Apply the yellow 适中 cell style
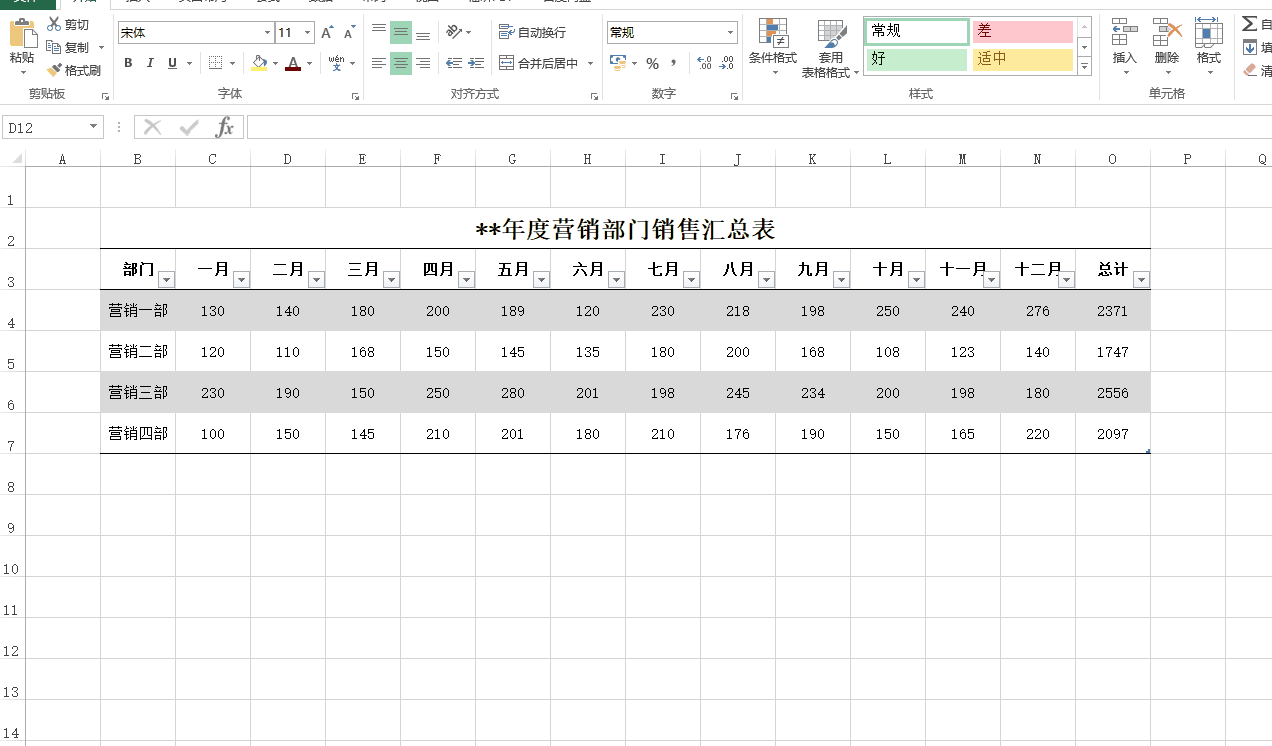1272x746 pixels. tap(1023, 59)
